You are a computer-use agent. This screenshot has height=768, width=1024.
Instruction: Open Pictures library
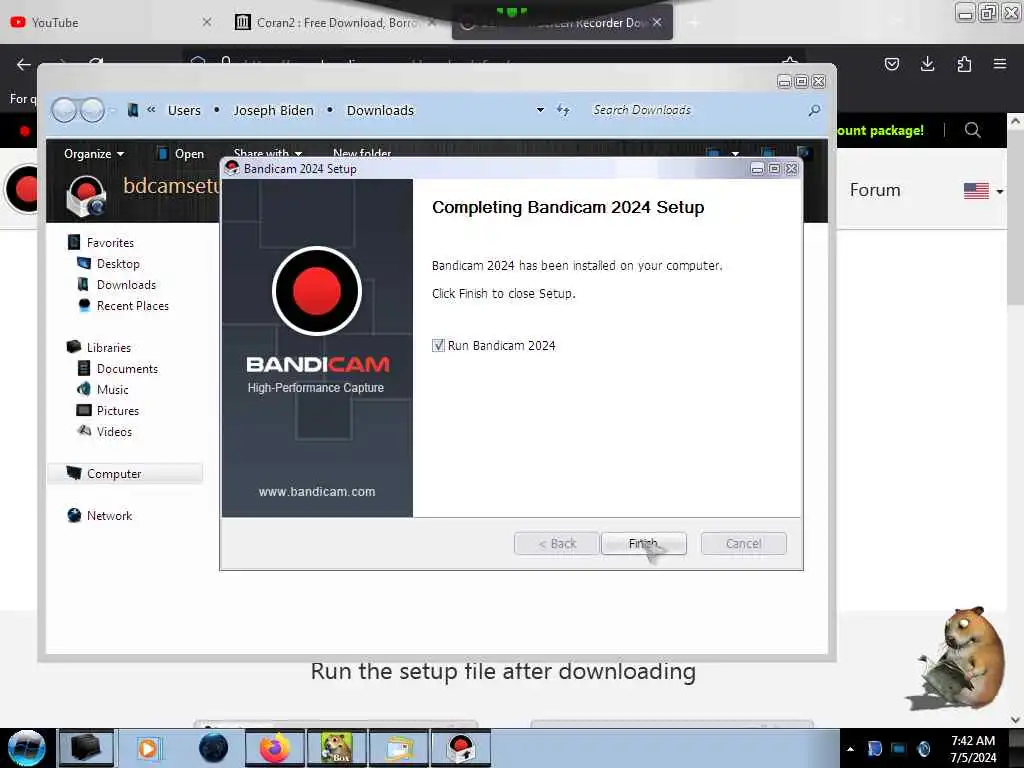[x=118, y=410]
